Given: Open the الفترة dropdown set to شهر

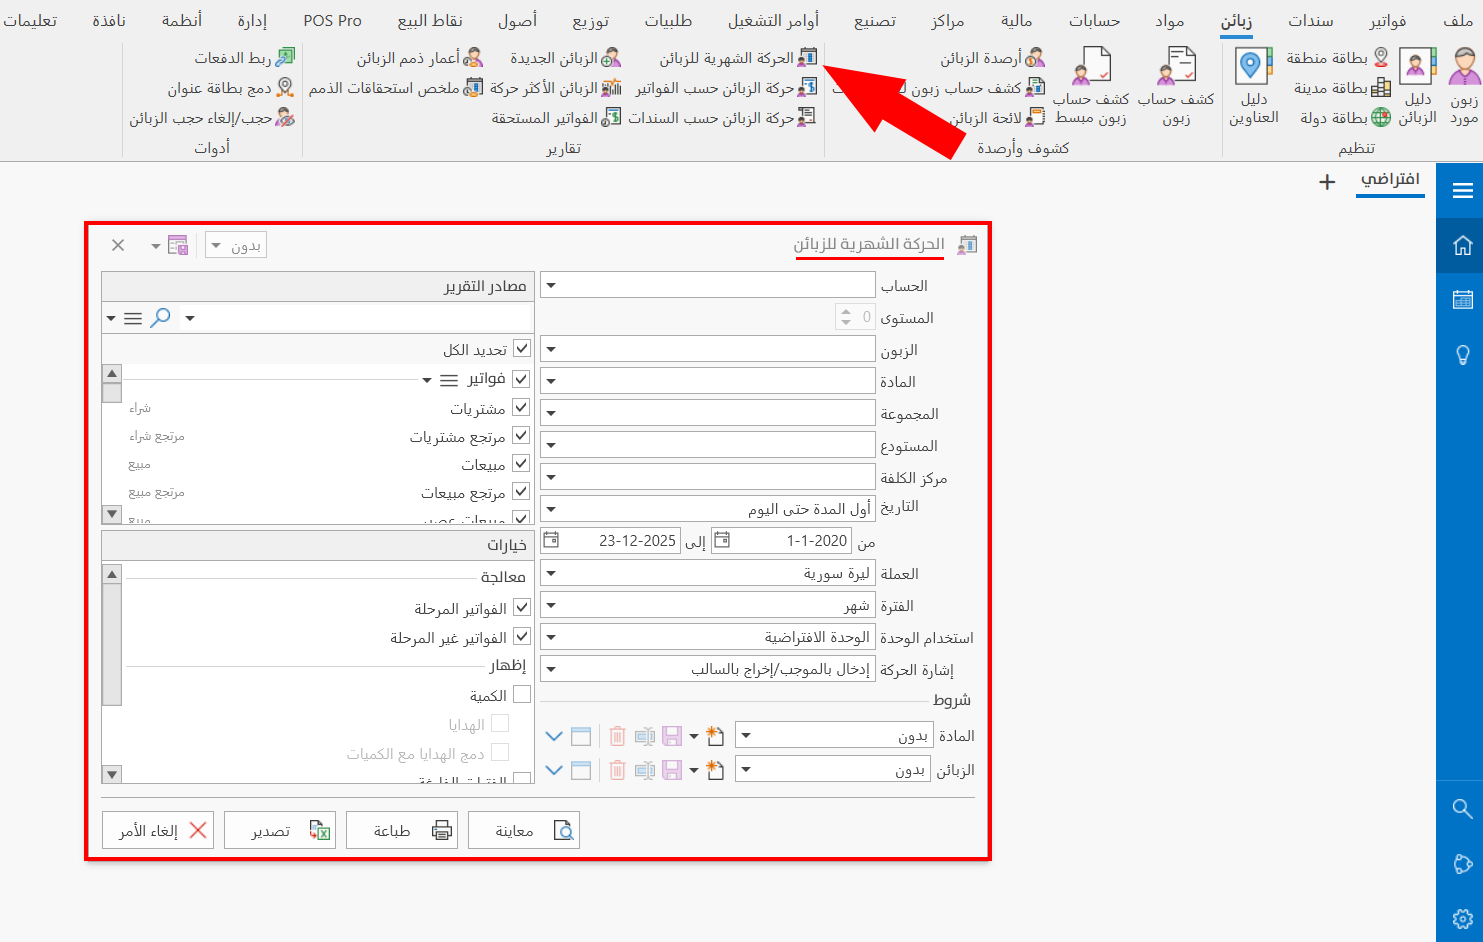Looking at the screenshot, I should [x=551, y=604].
